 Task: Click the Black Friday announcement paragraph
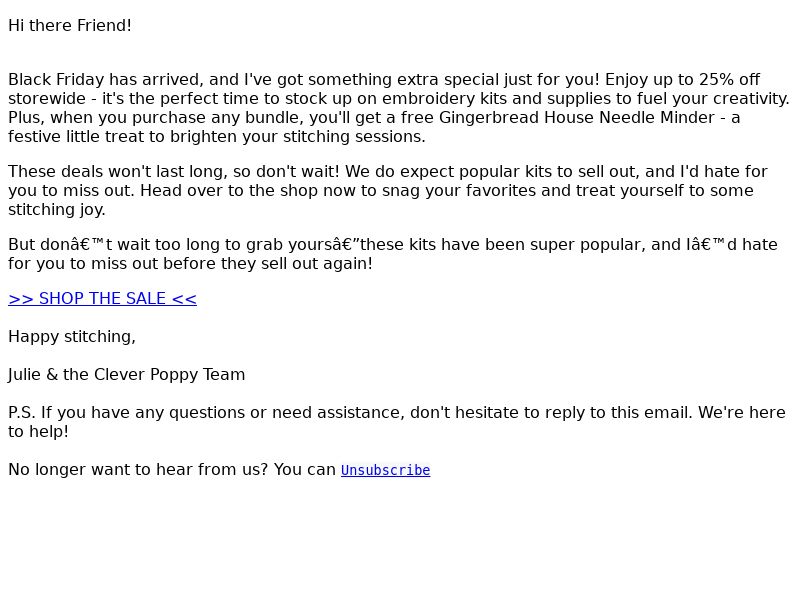pyautogui.click(x=399, y=108)
